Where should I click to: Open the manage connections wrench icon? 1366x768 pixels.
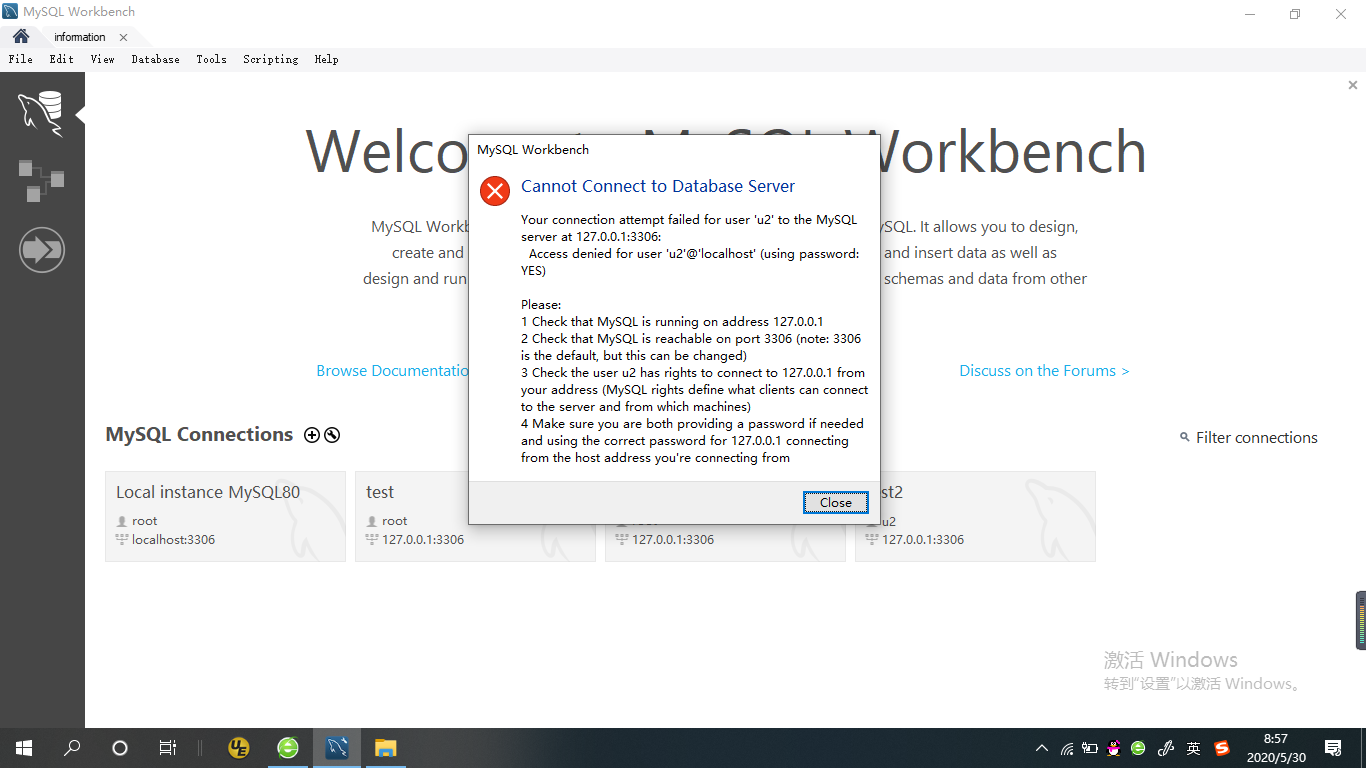(332, 435)
